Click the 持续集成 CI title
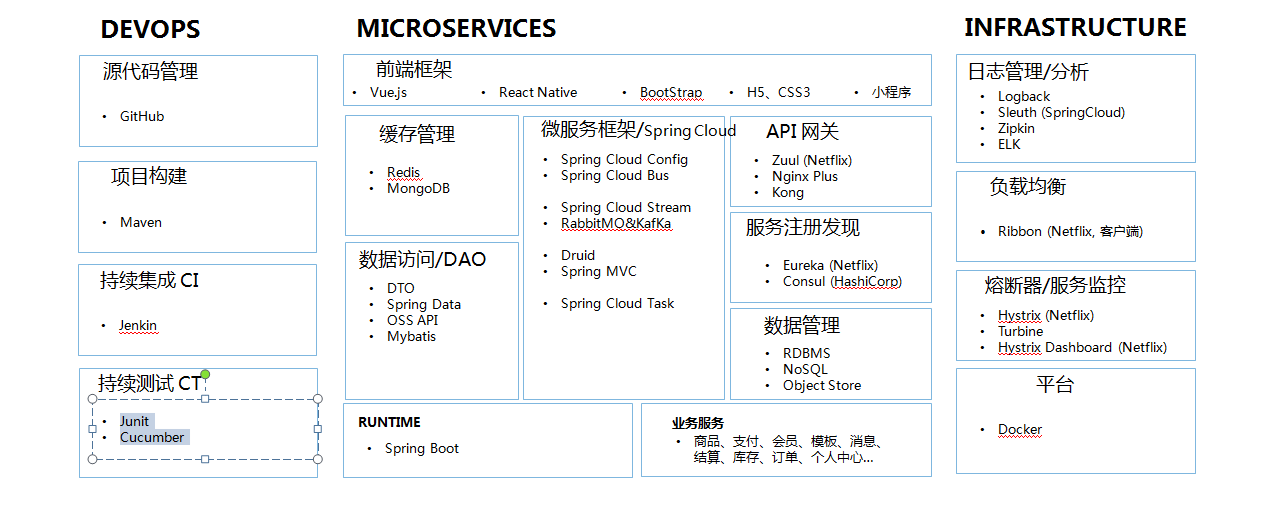 (149, 280)
